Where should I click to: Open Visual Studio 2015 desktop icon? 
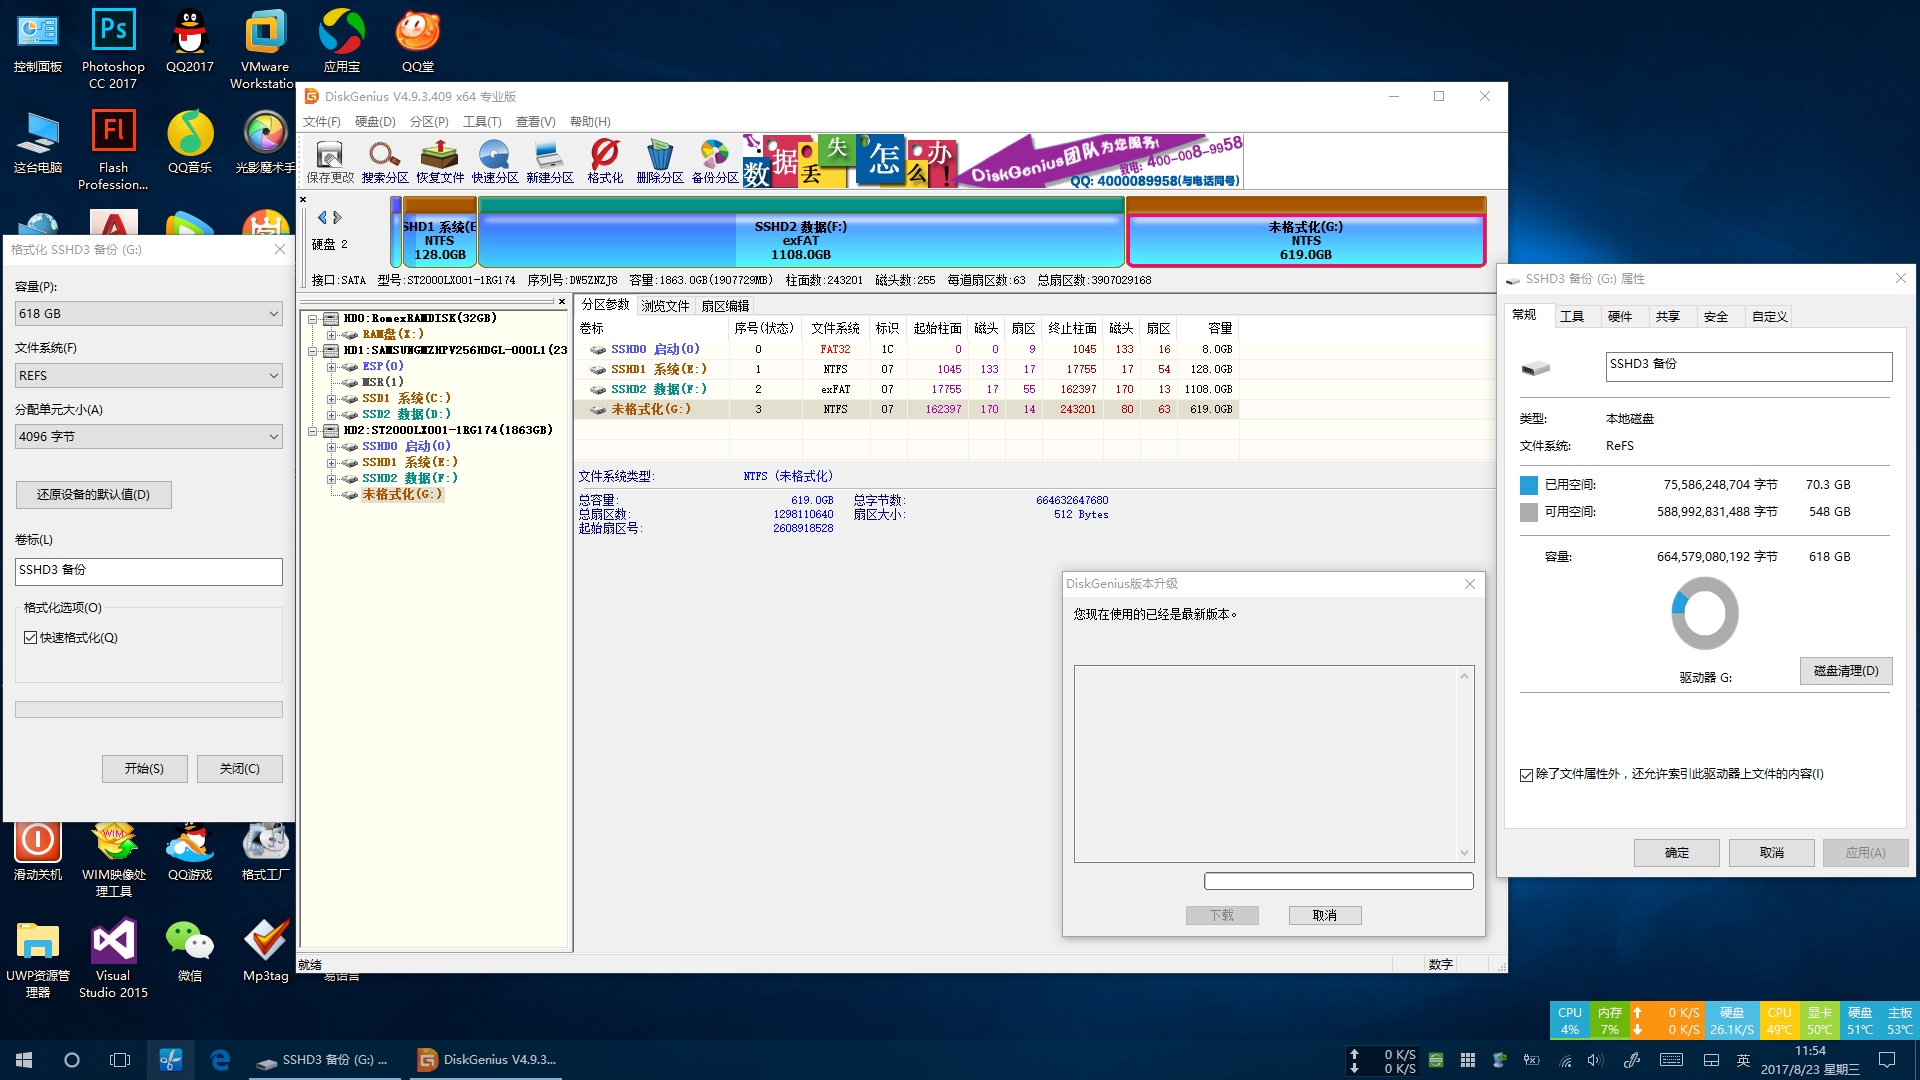[x=113, y=957]
